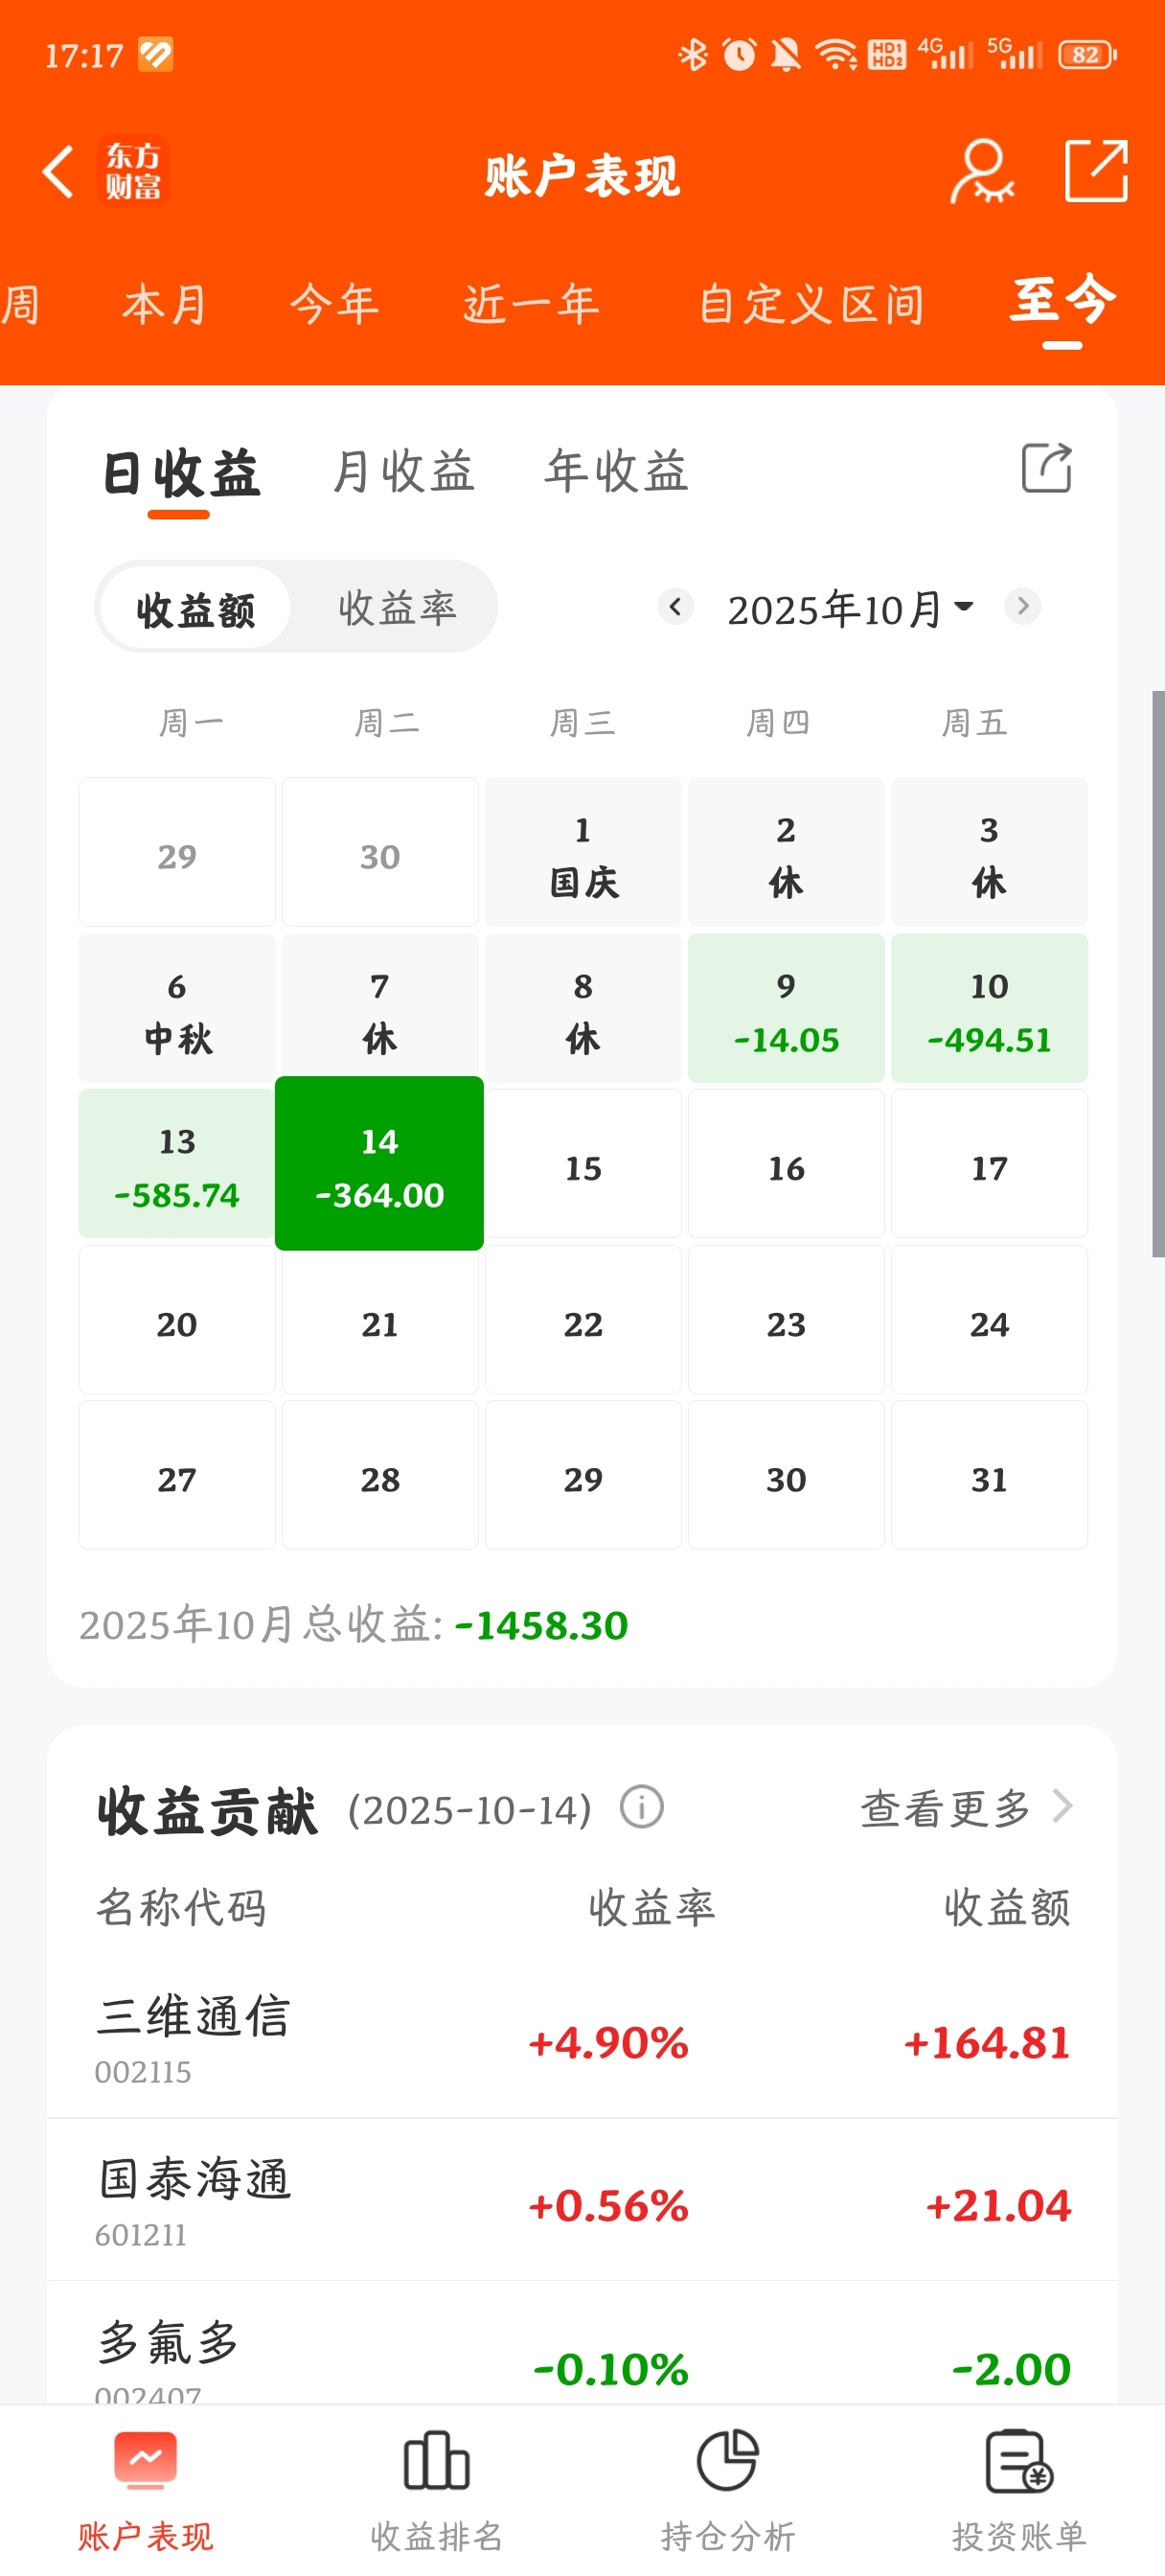Select 收益额 segment toggle
The image size is (1165, 2576).
(x=195, y=608)
